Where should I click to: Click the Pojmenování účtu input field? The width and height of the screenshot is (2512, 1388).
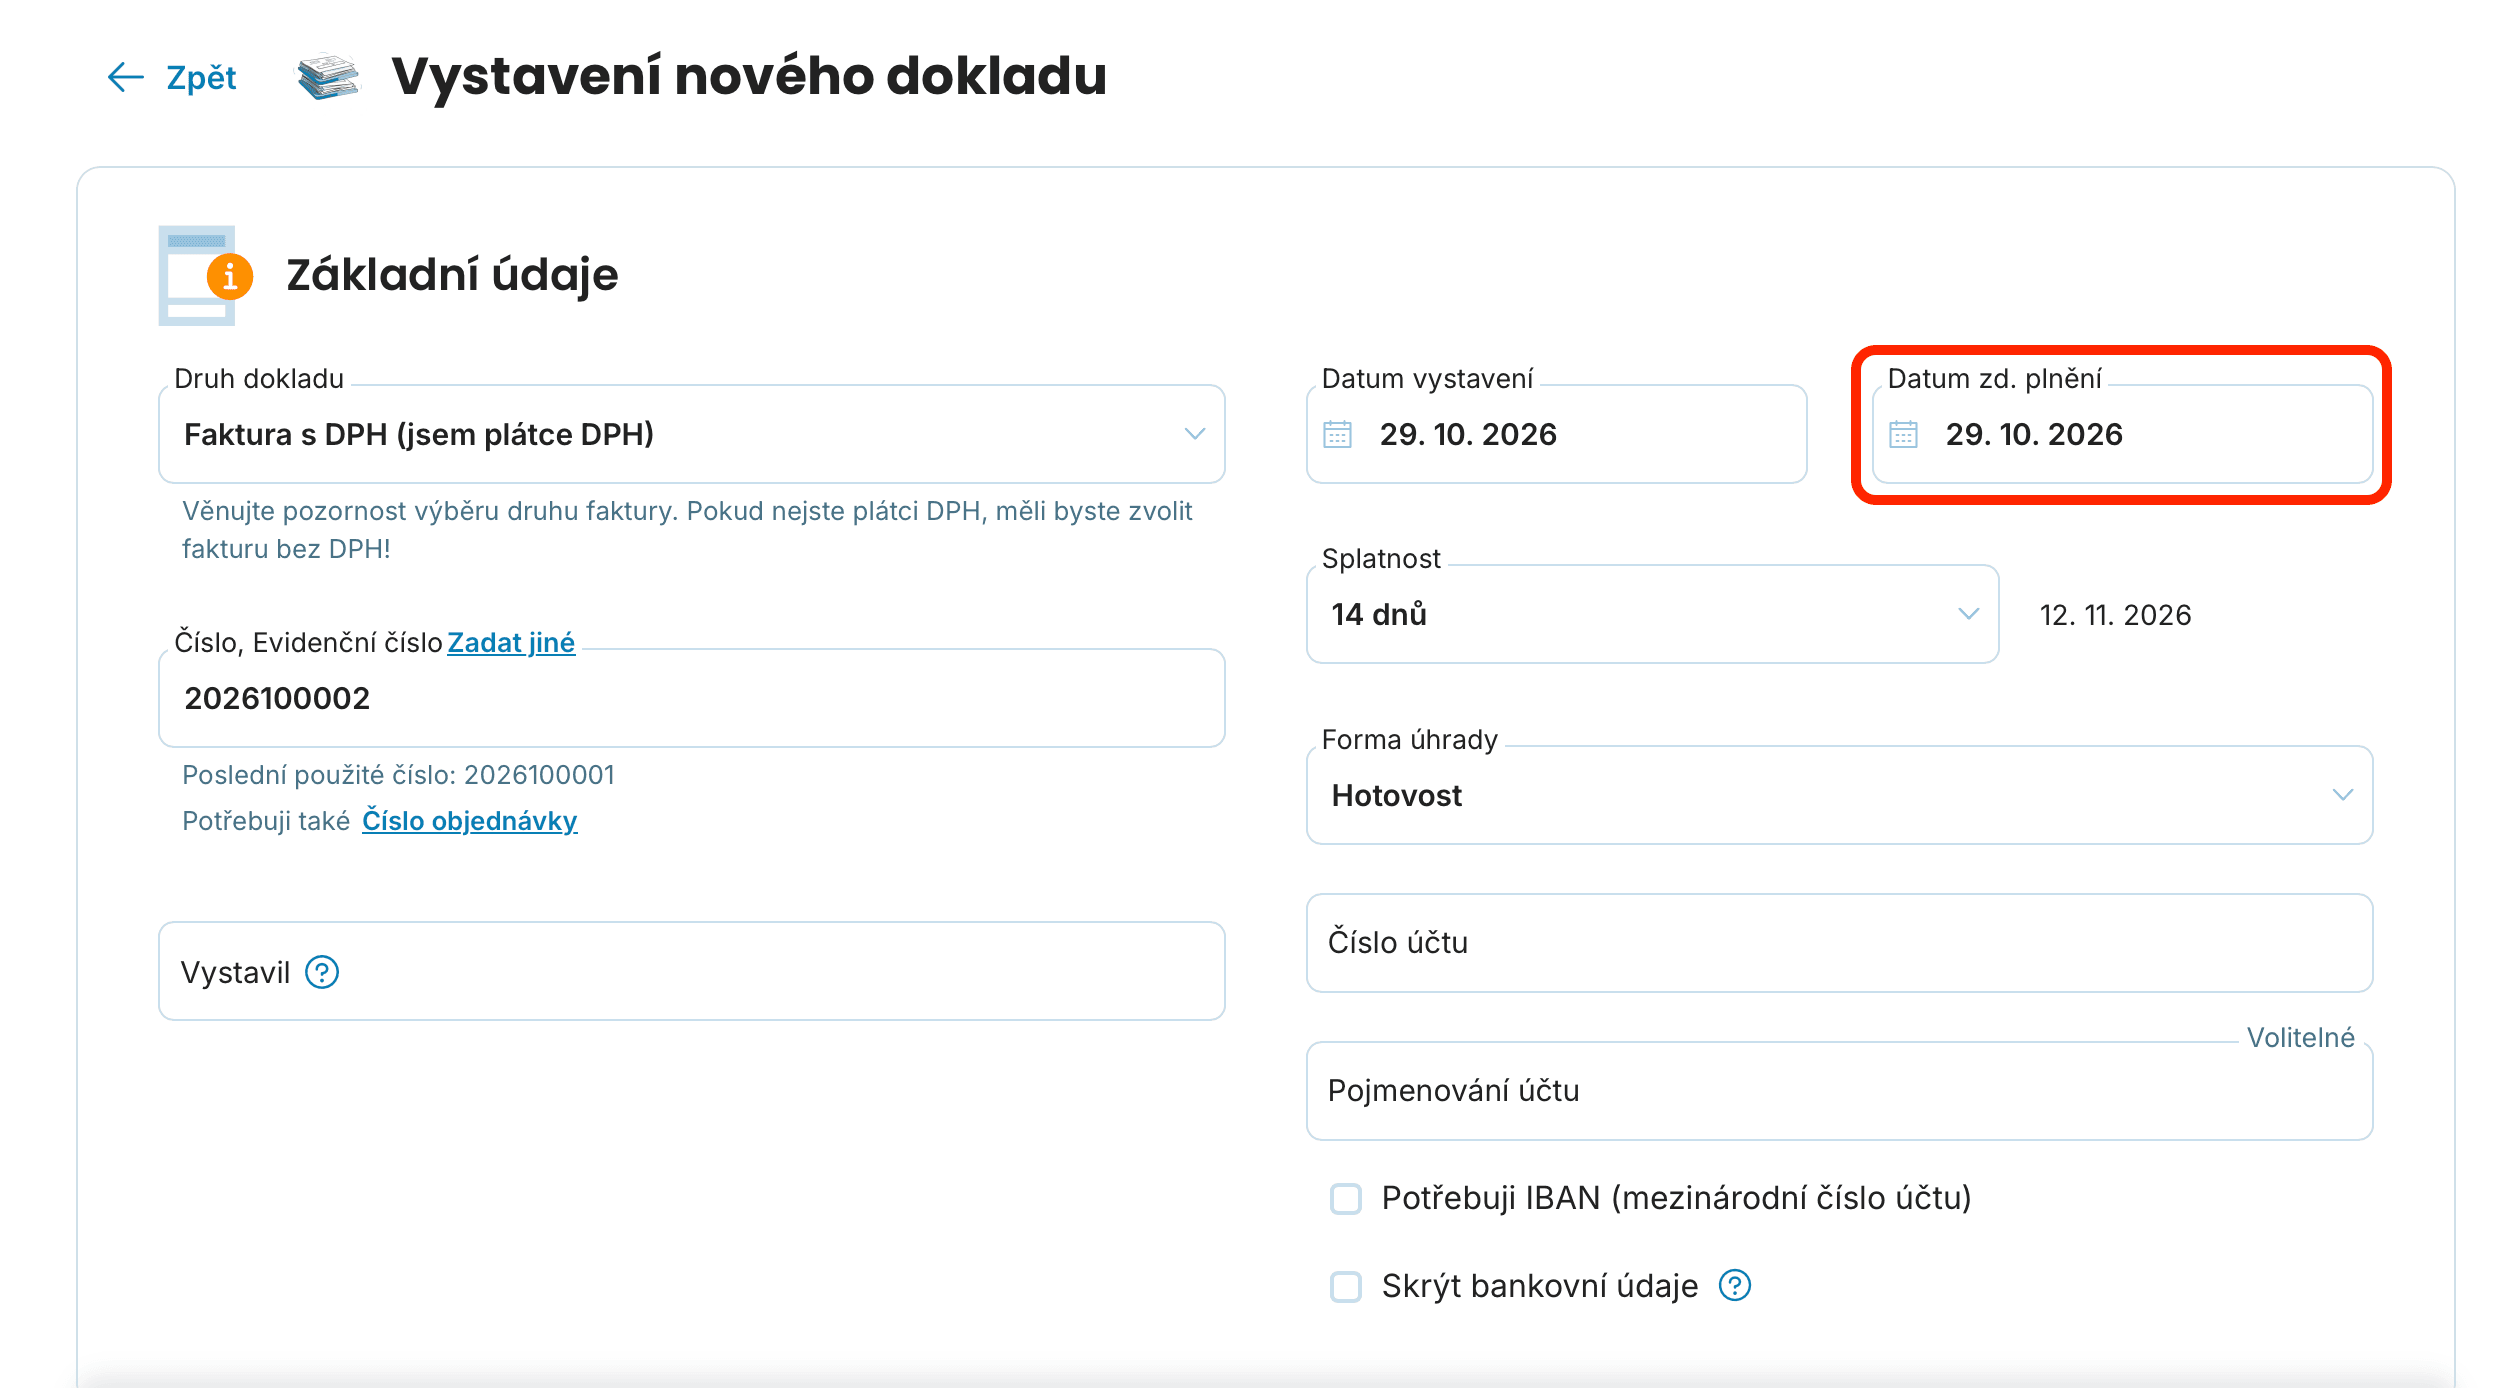[x=1839, y=1091]
